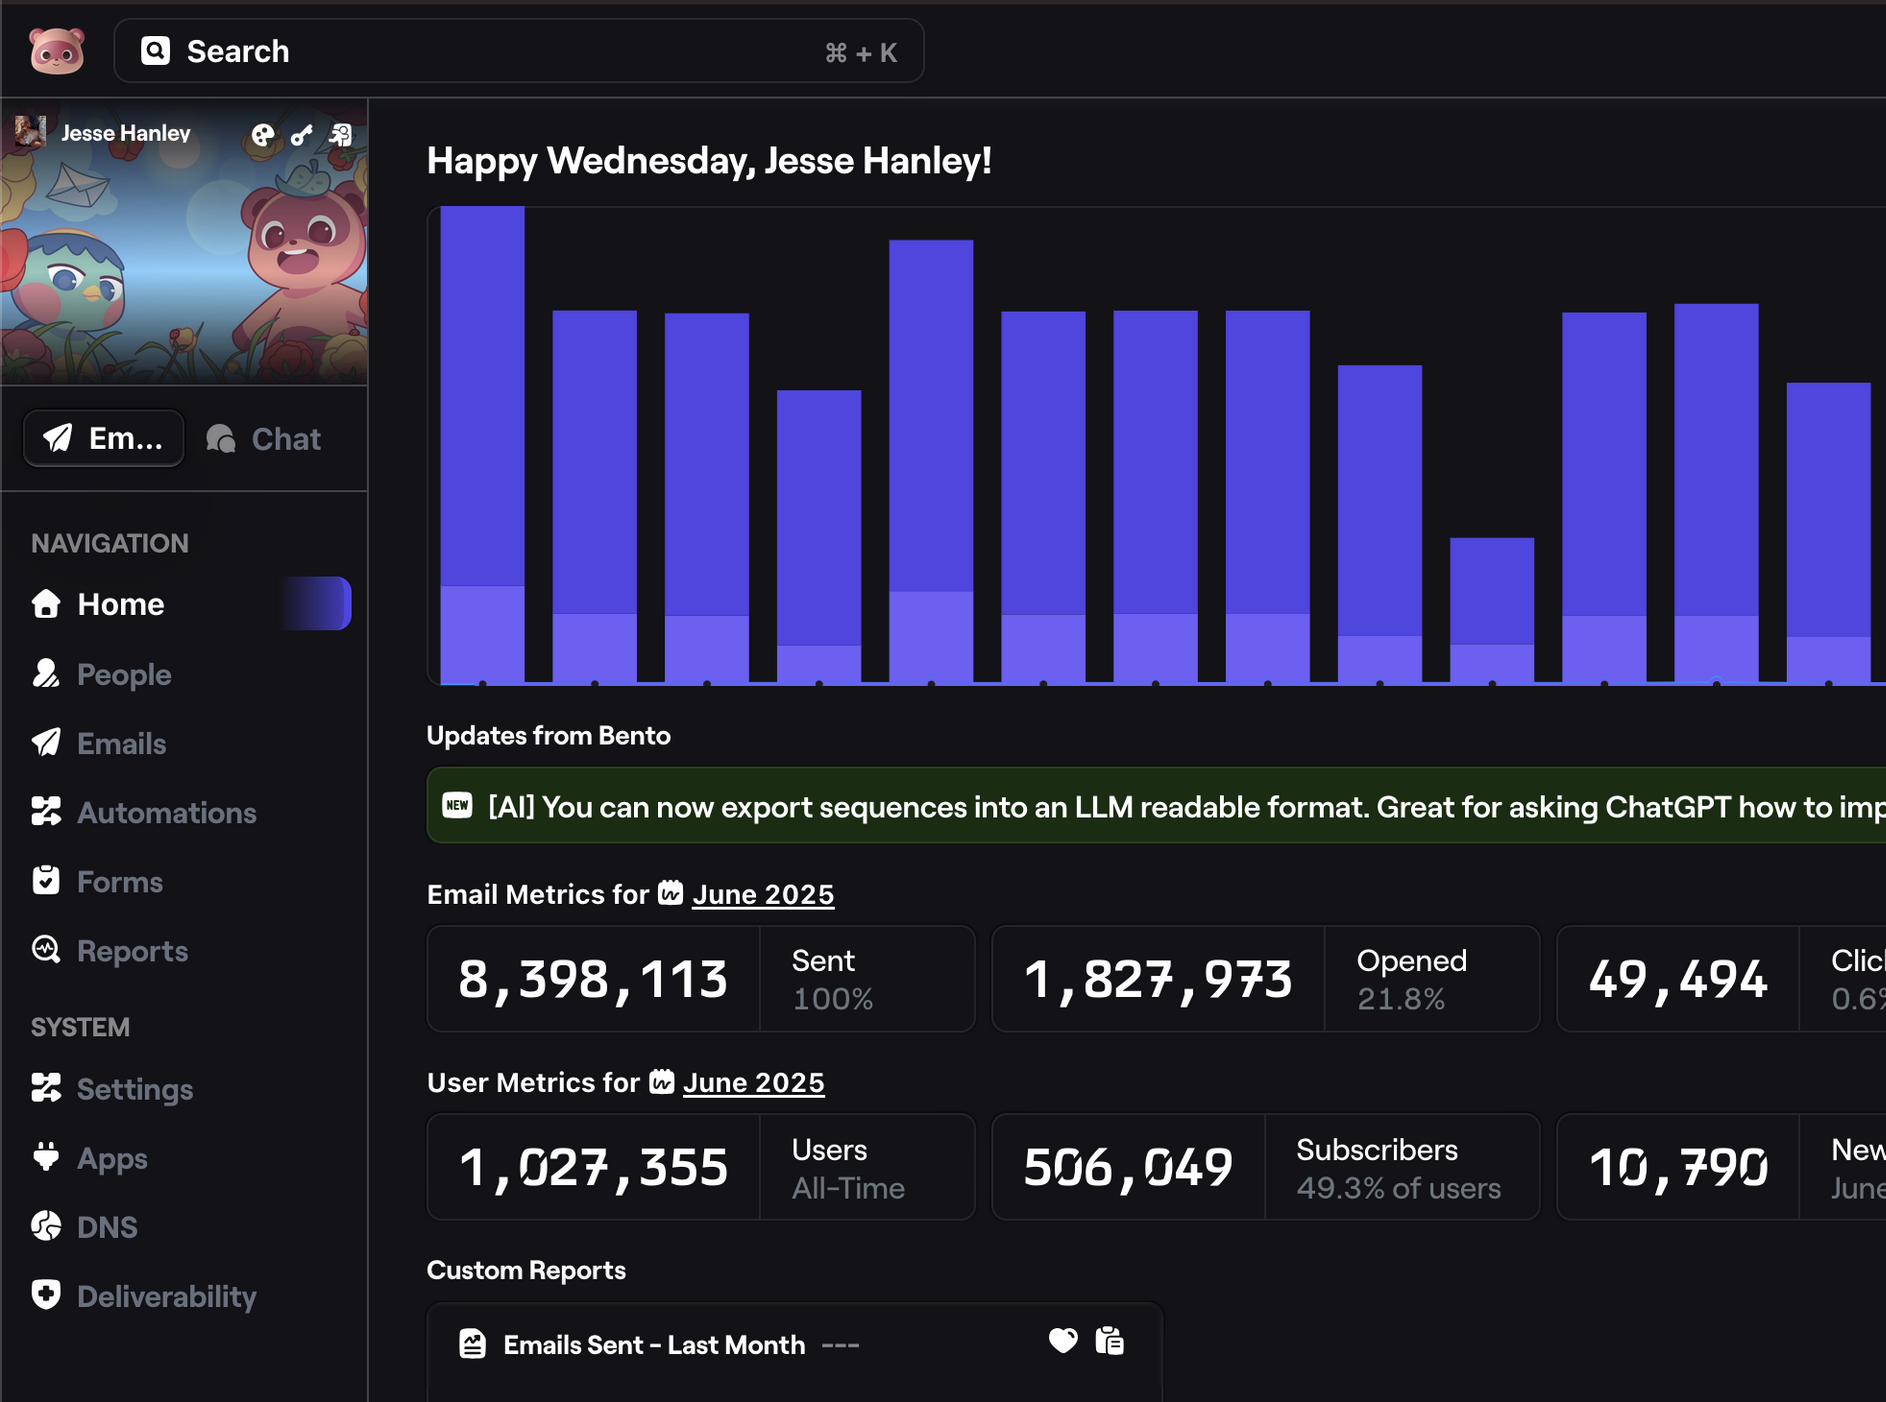
Task: Open the AI export sequences update banner
Action: click(x=1156, y=805)
